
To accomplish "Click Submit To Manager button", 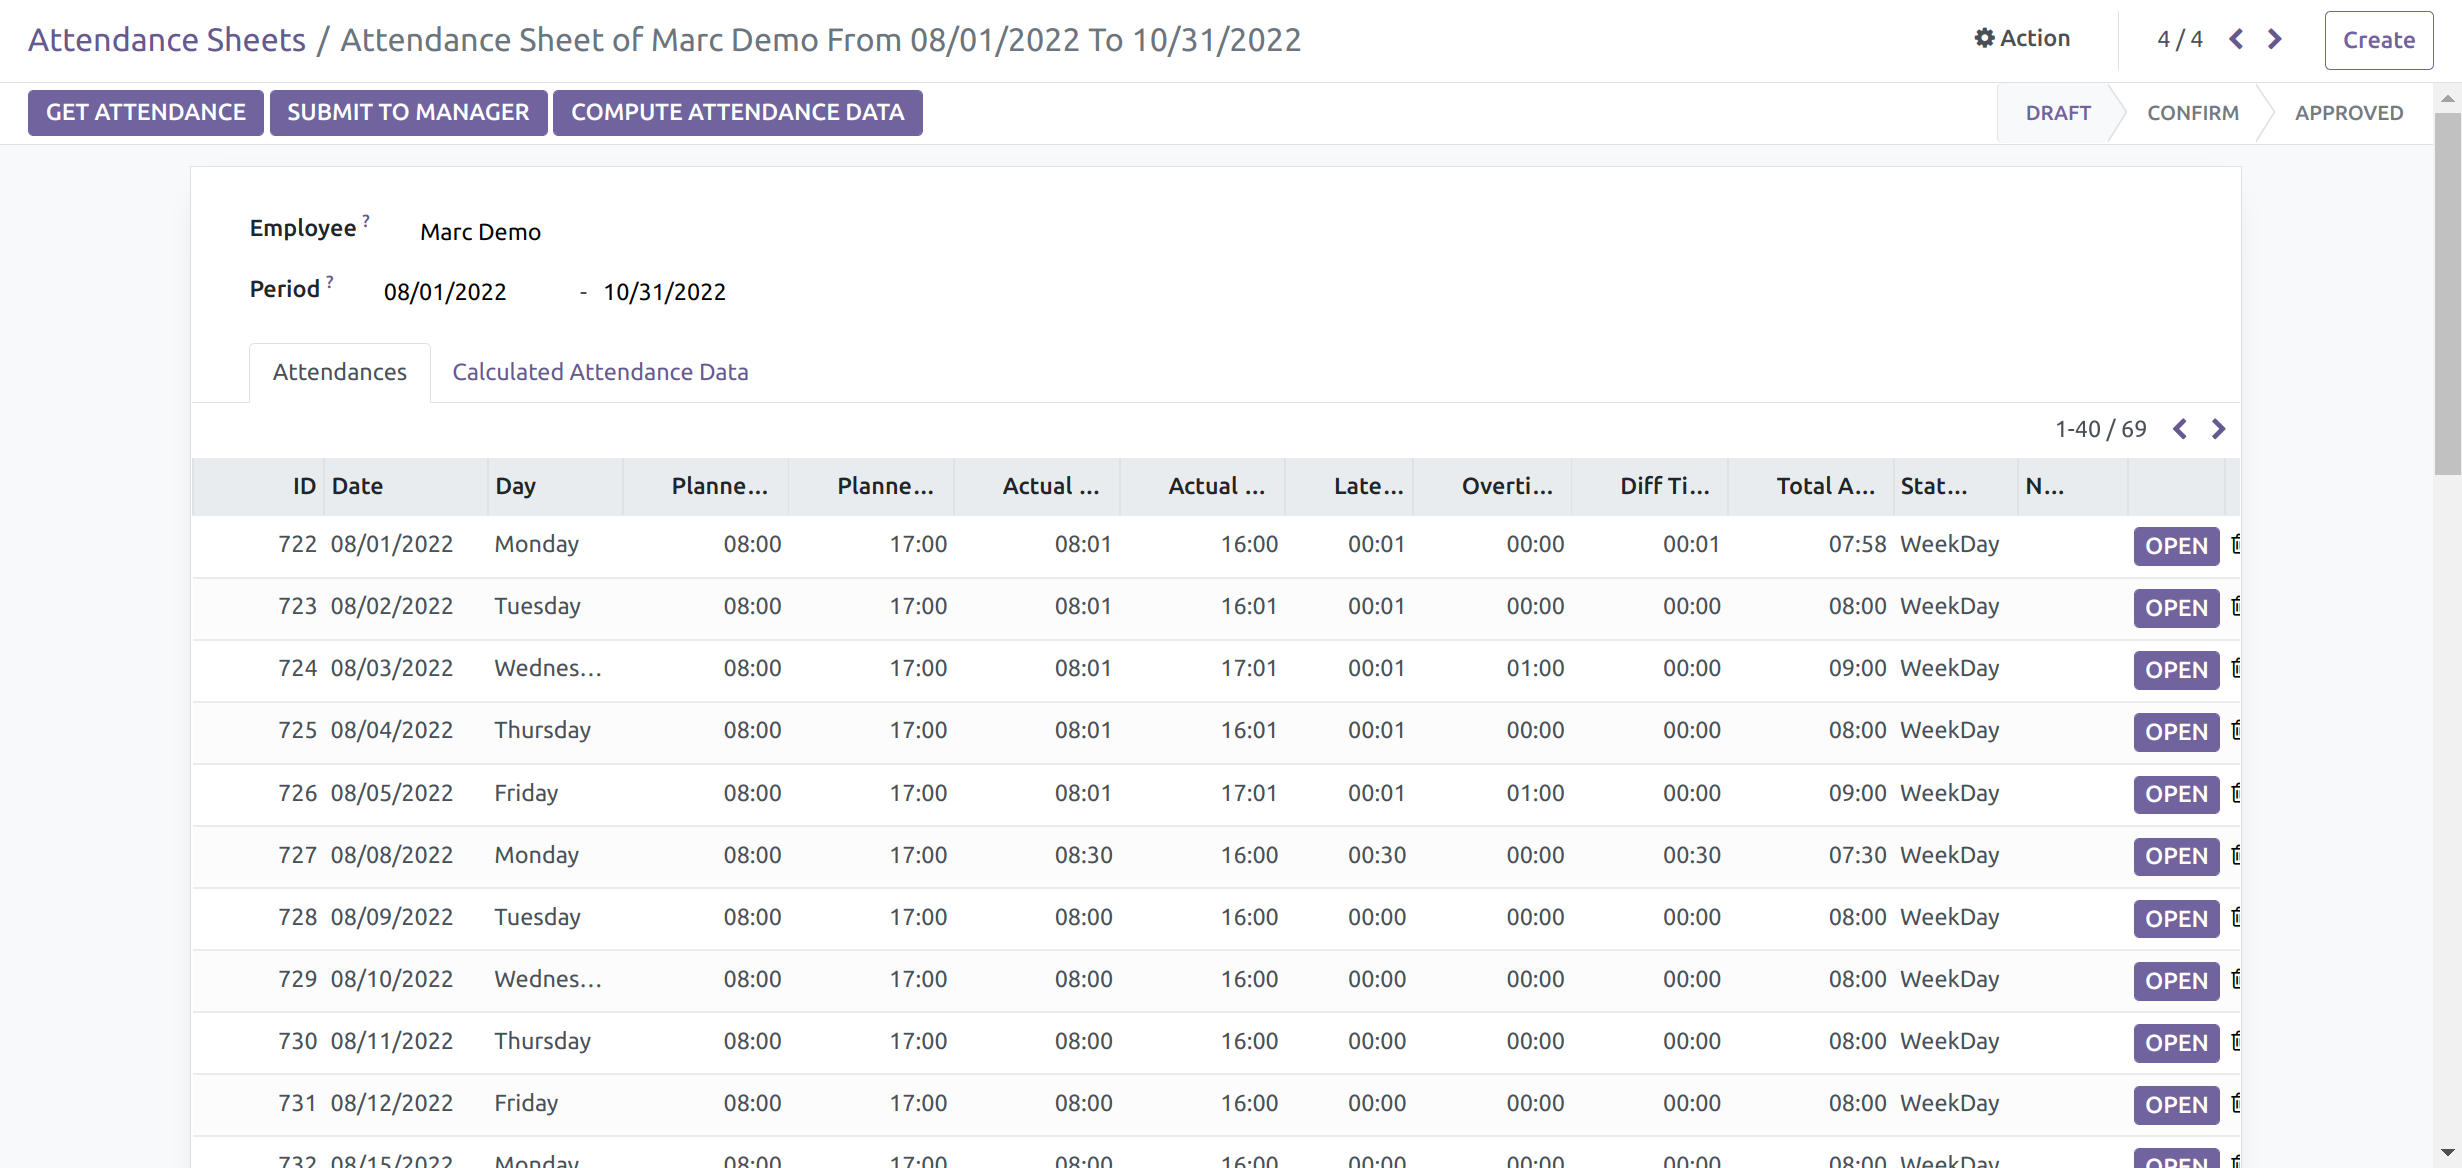I will pyautogui.click(x=408, y=112).
